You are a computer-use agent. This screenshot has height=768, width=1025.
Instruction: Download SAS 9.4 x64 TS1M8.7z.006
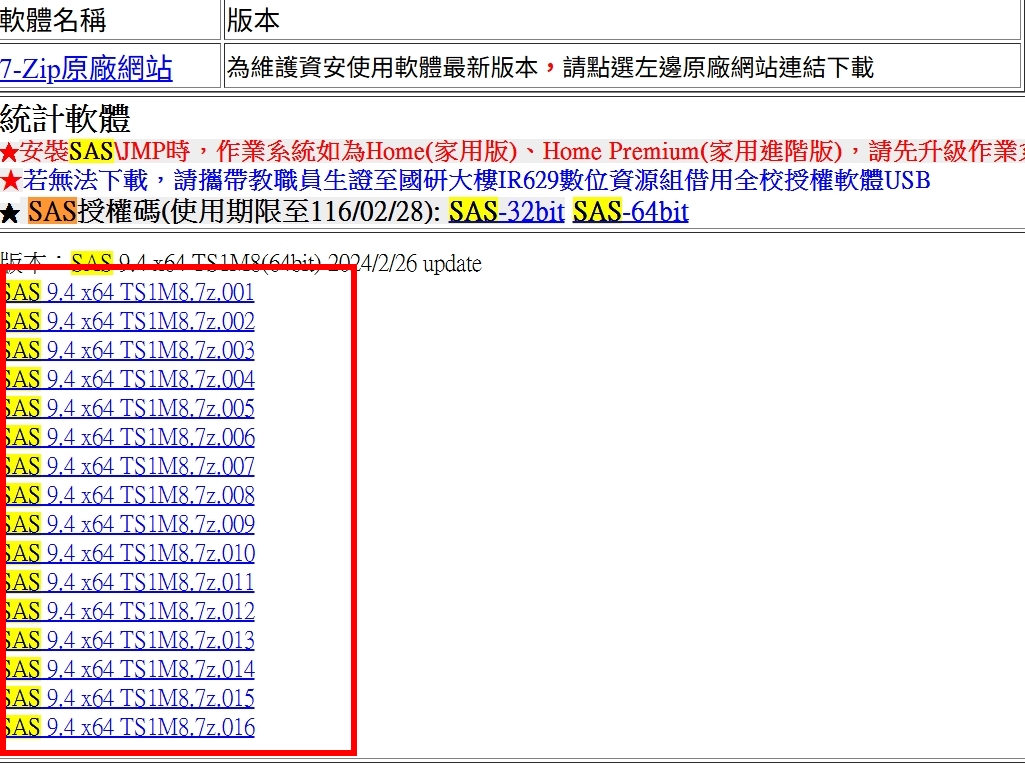point(130,437)
